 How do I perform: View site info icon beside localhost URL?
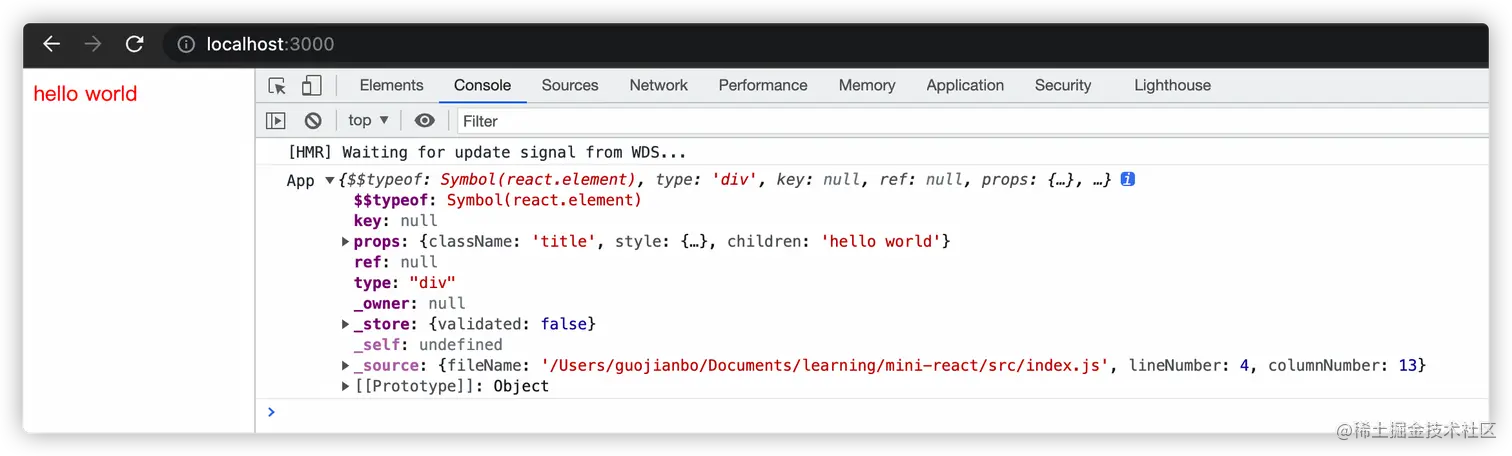[185, 44]
